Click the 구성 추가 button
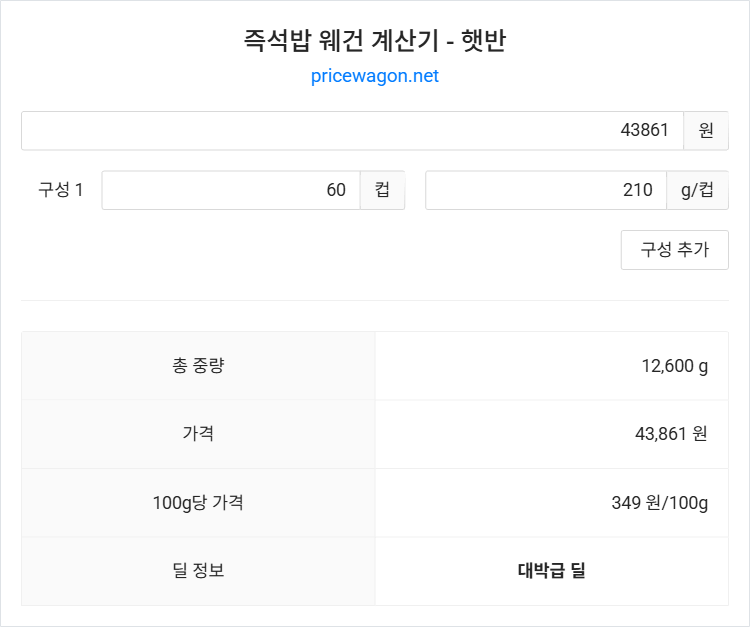This screenshot has width=750, height=627. 674,250
